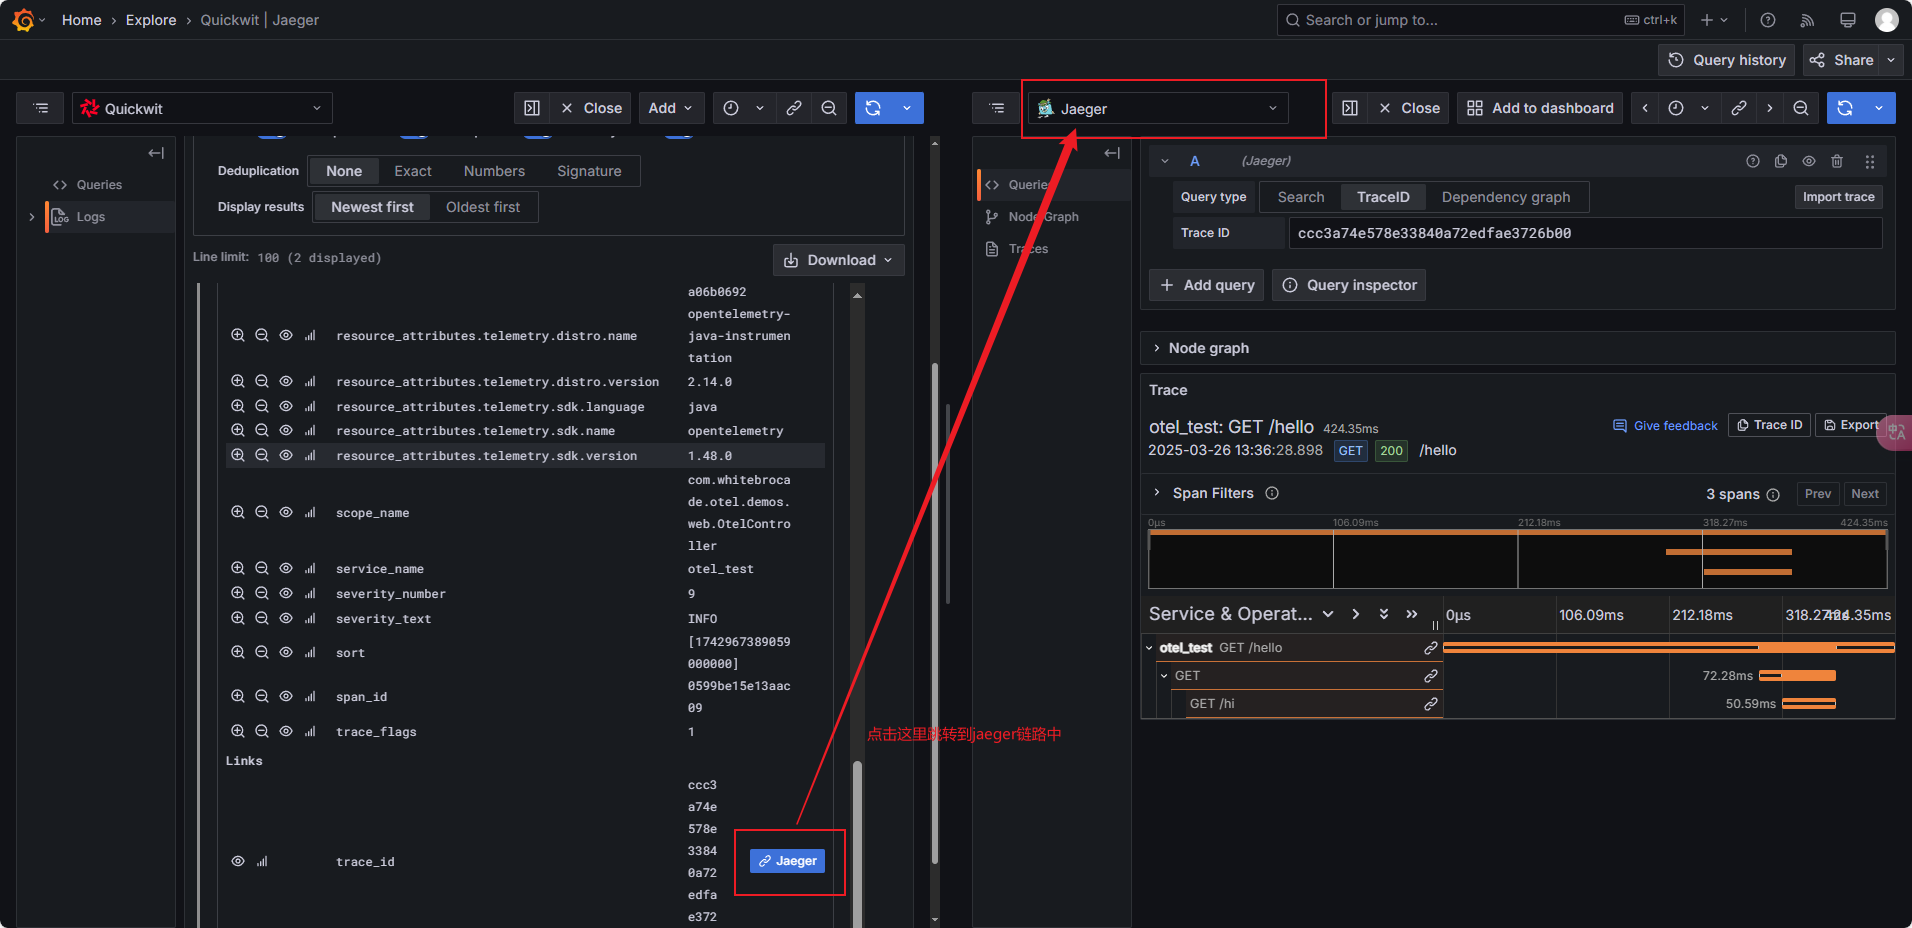Zoom out time range in Jaeger pane

tap(1801, 108)
